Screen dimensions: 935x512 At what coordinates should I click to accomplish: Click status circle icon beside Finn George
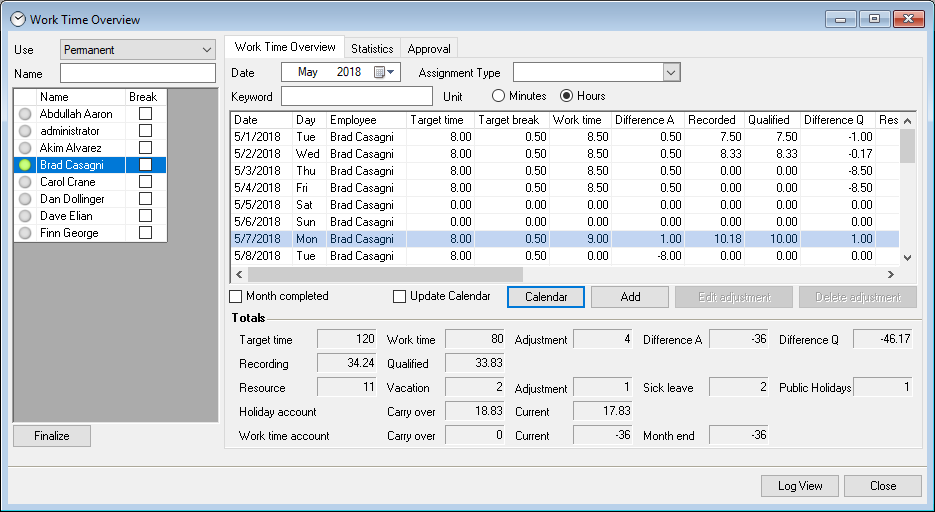pyautogui.click(x=26, y=233)
